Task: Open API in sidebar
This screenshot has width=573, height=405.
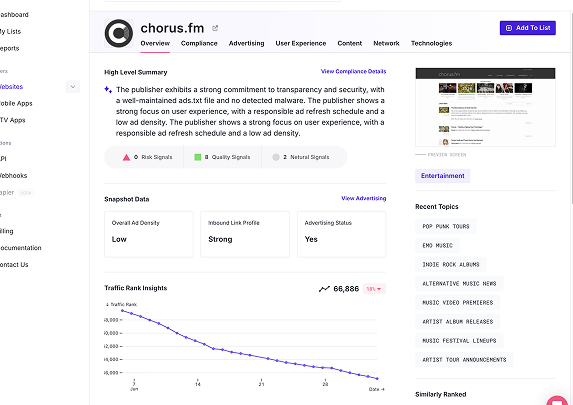Action: (x=3, y=159)
